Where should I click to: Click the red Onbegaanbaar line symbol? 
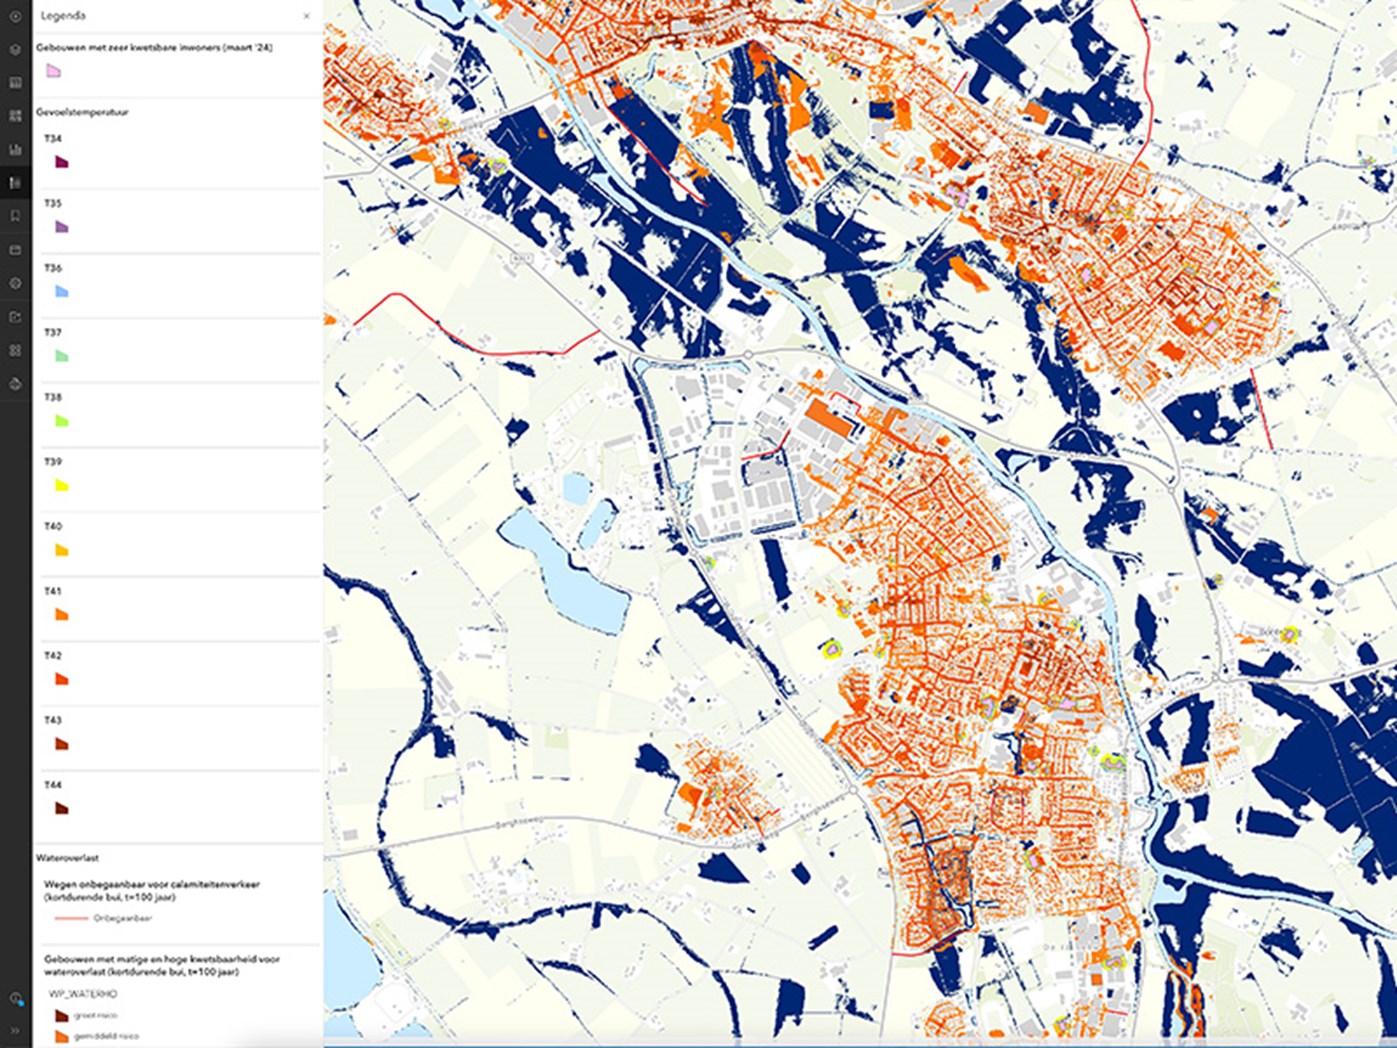71,918
